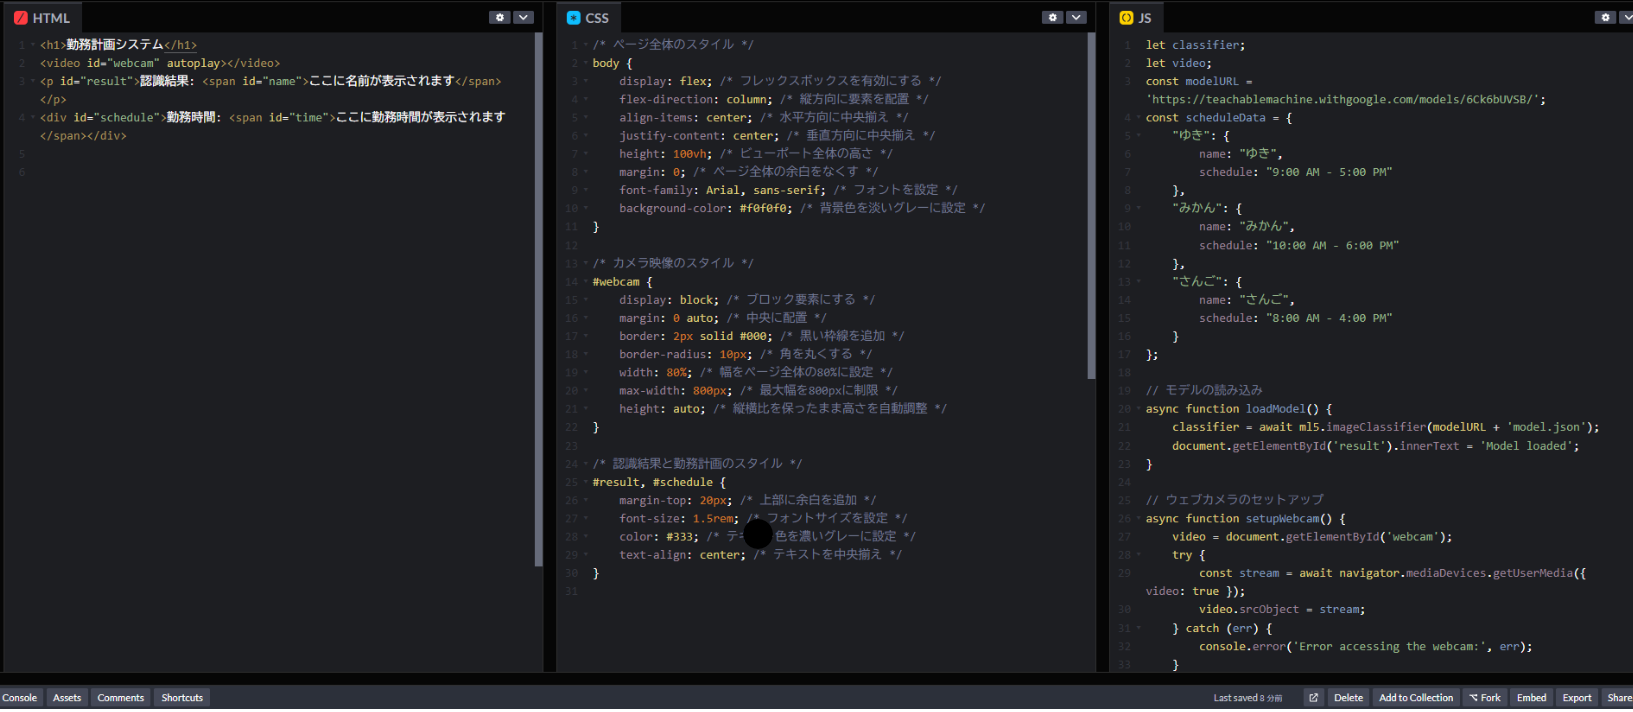Open the Assets panel

[67, 698]
